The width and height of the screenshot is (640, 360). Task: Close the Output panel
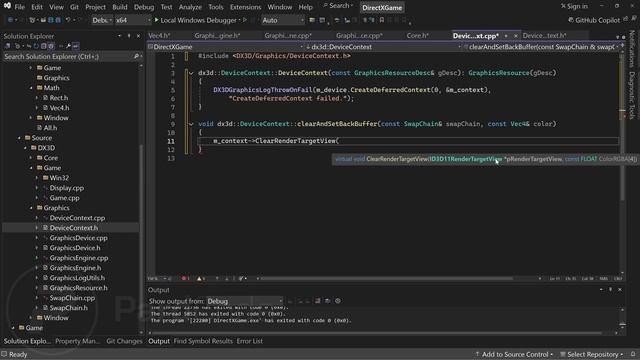[620, 289]
